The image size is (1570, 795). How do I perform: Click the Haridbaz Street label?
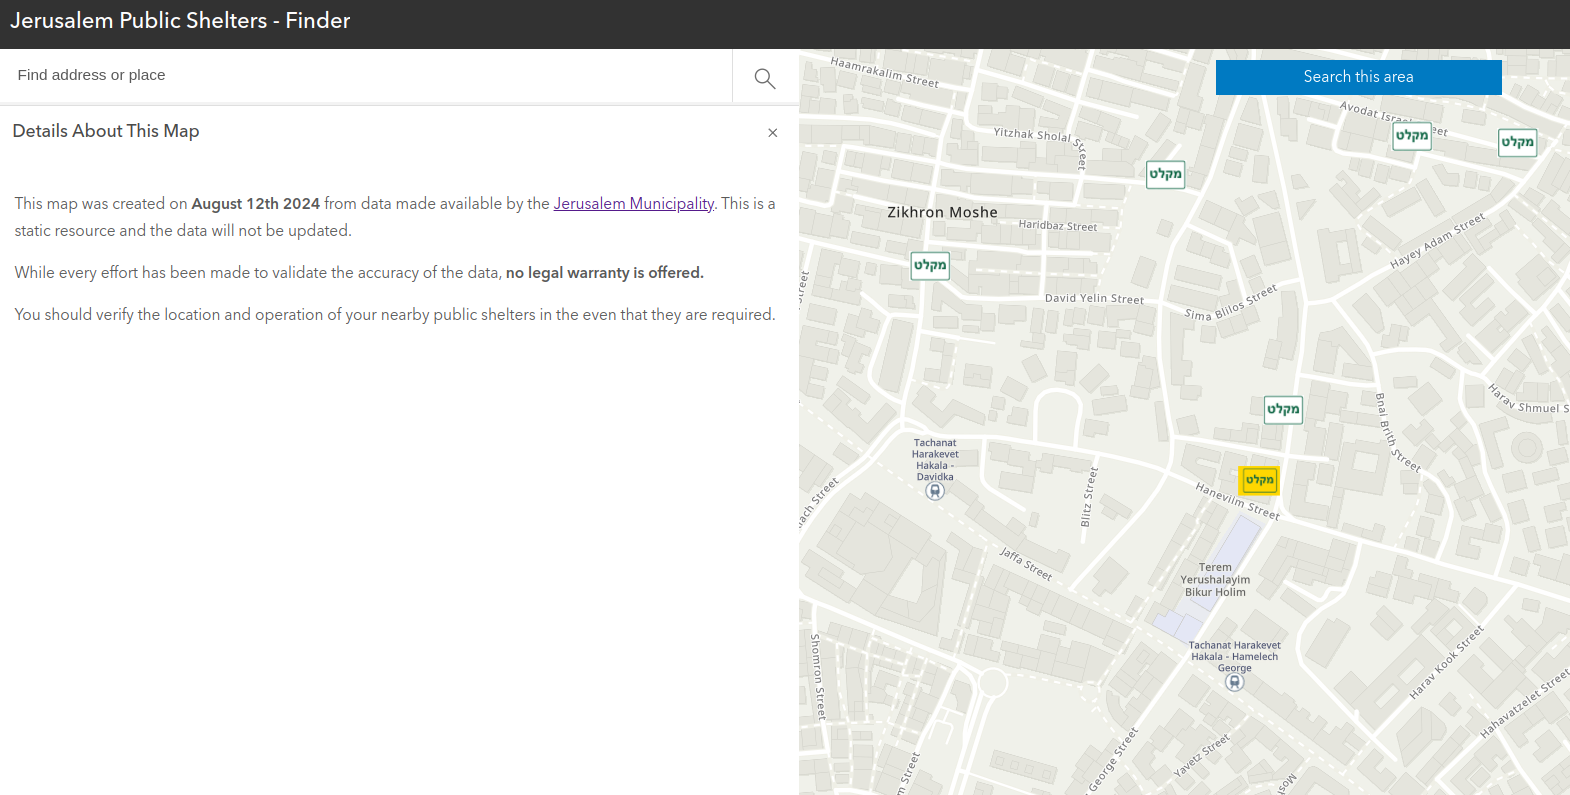(1058, 226)
